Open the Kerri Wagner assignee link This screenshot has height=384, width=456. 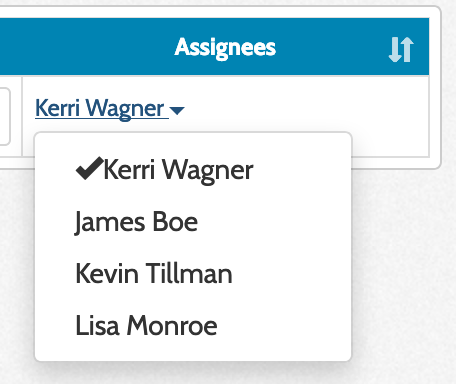100,108
